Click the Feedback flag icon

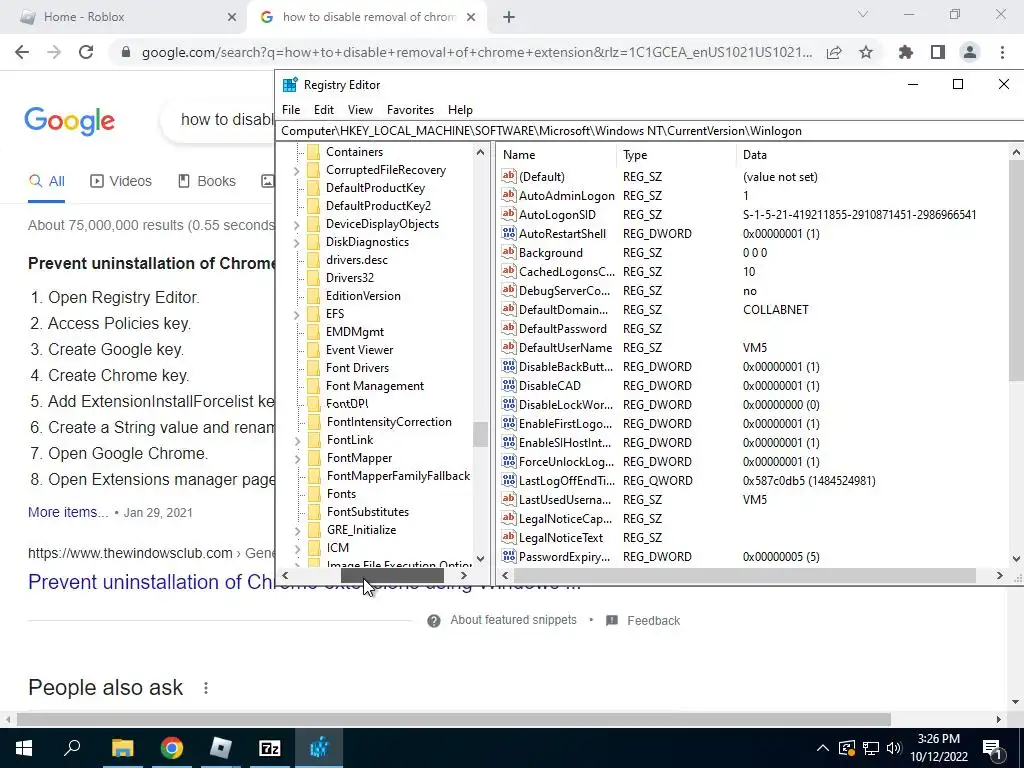tap(612, 620)
